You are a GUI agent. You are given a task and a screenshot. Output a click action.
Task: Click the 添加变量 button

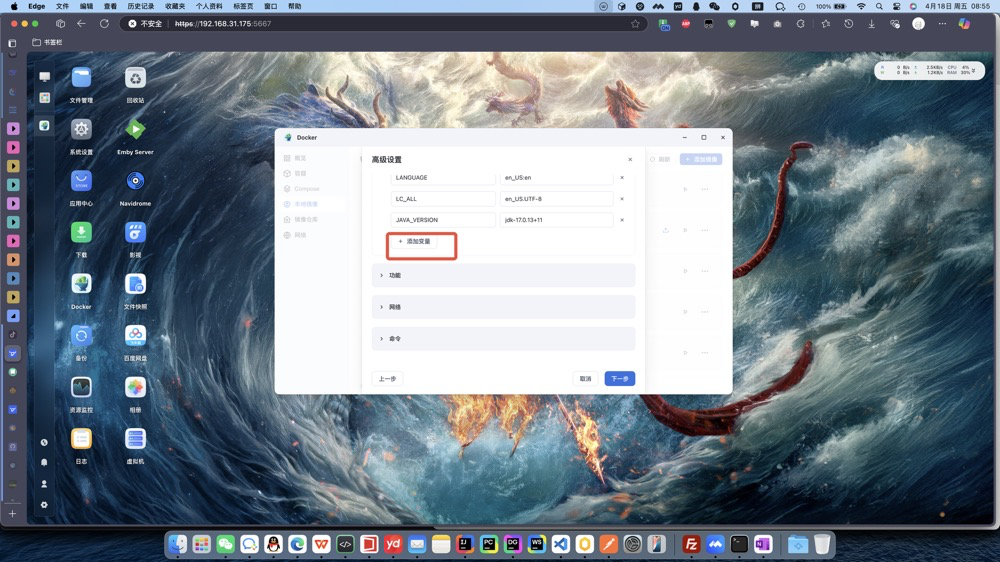415,241
